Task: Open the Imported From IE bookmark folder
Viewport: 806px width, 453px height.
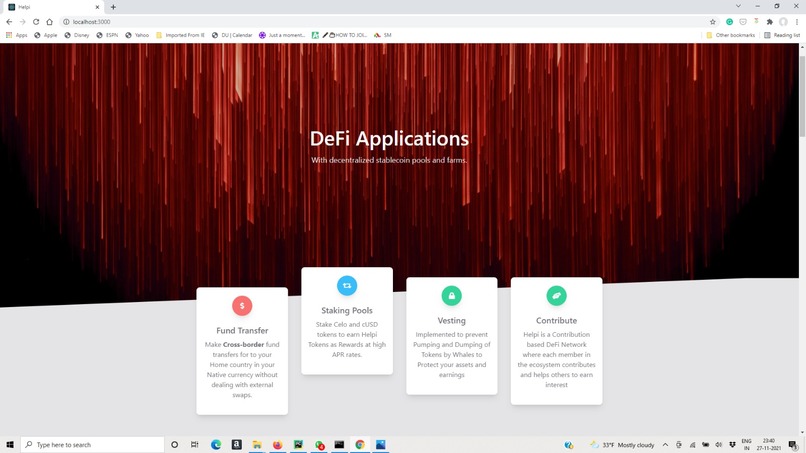Action: [180, 35]
